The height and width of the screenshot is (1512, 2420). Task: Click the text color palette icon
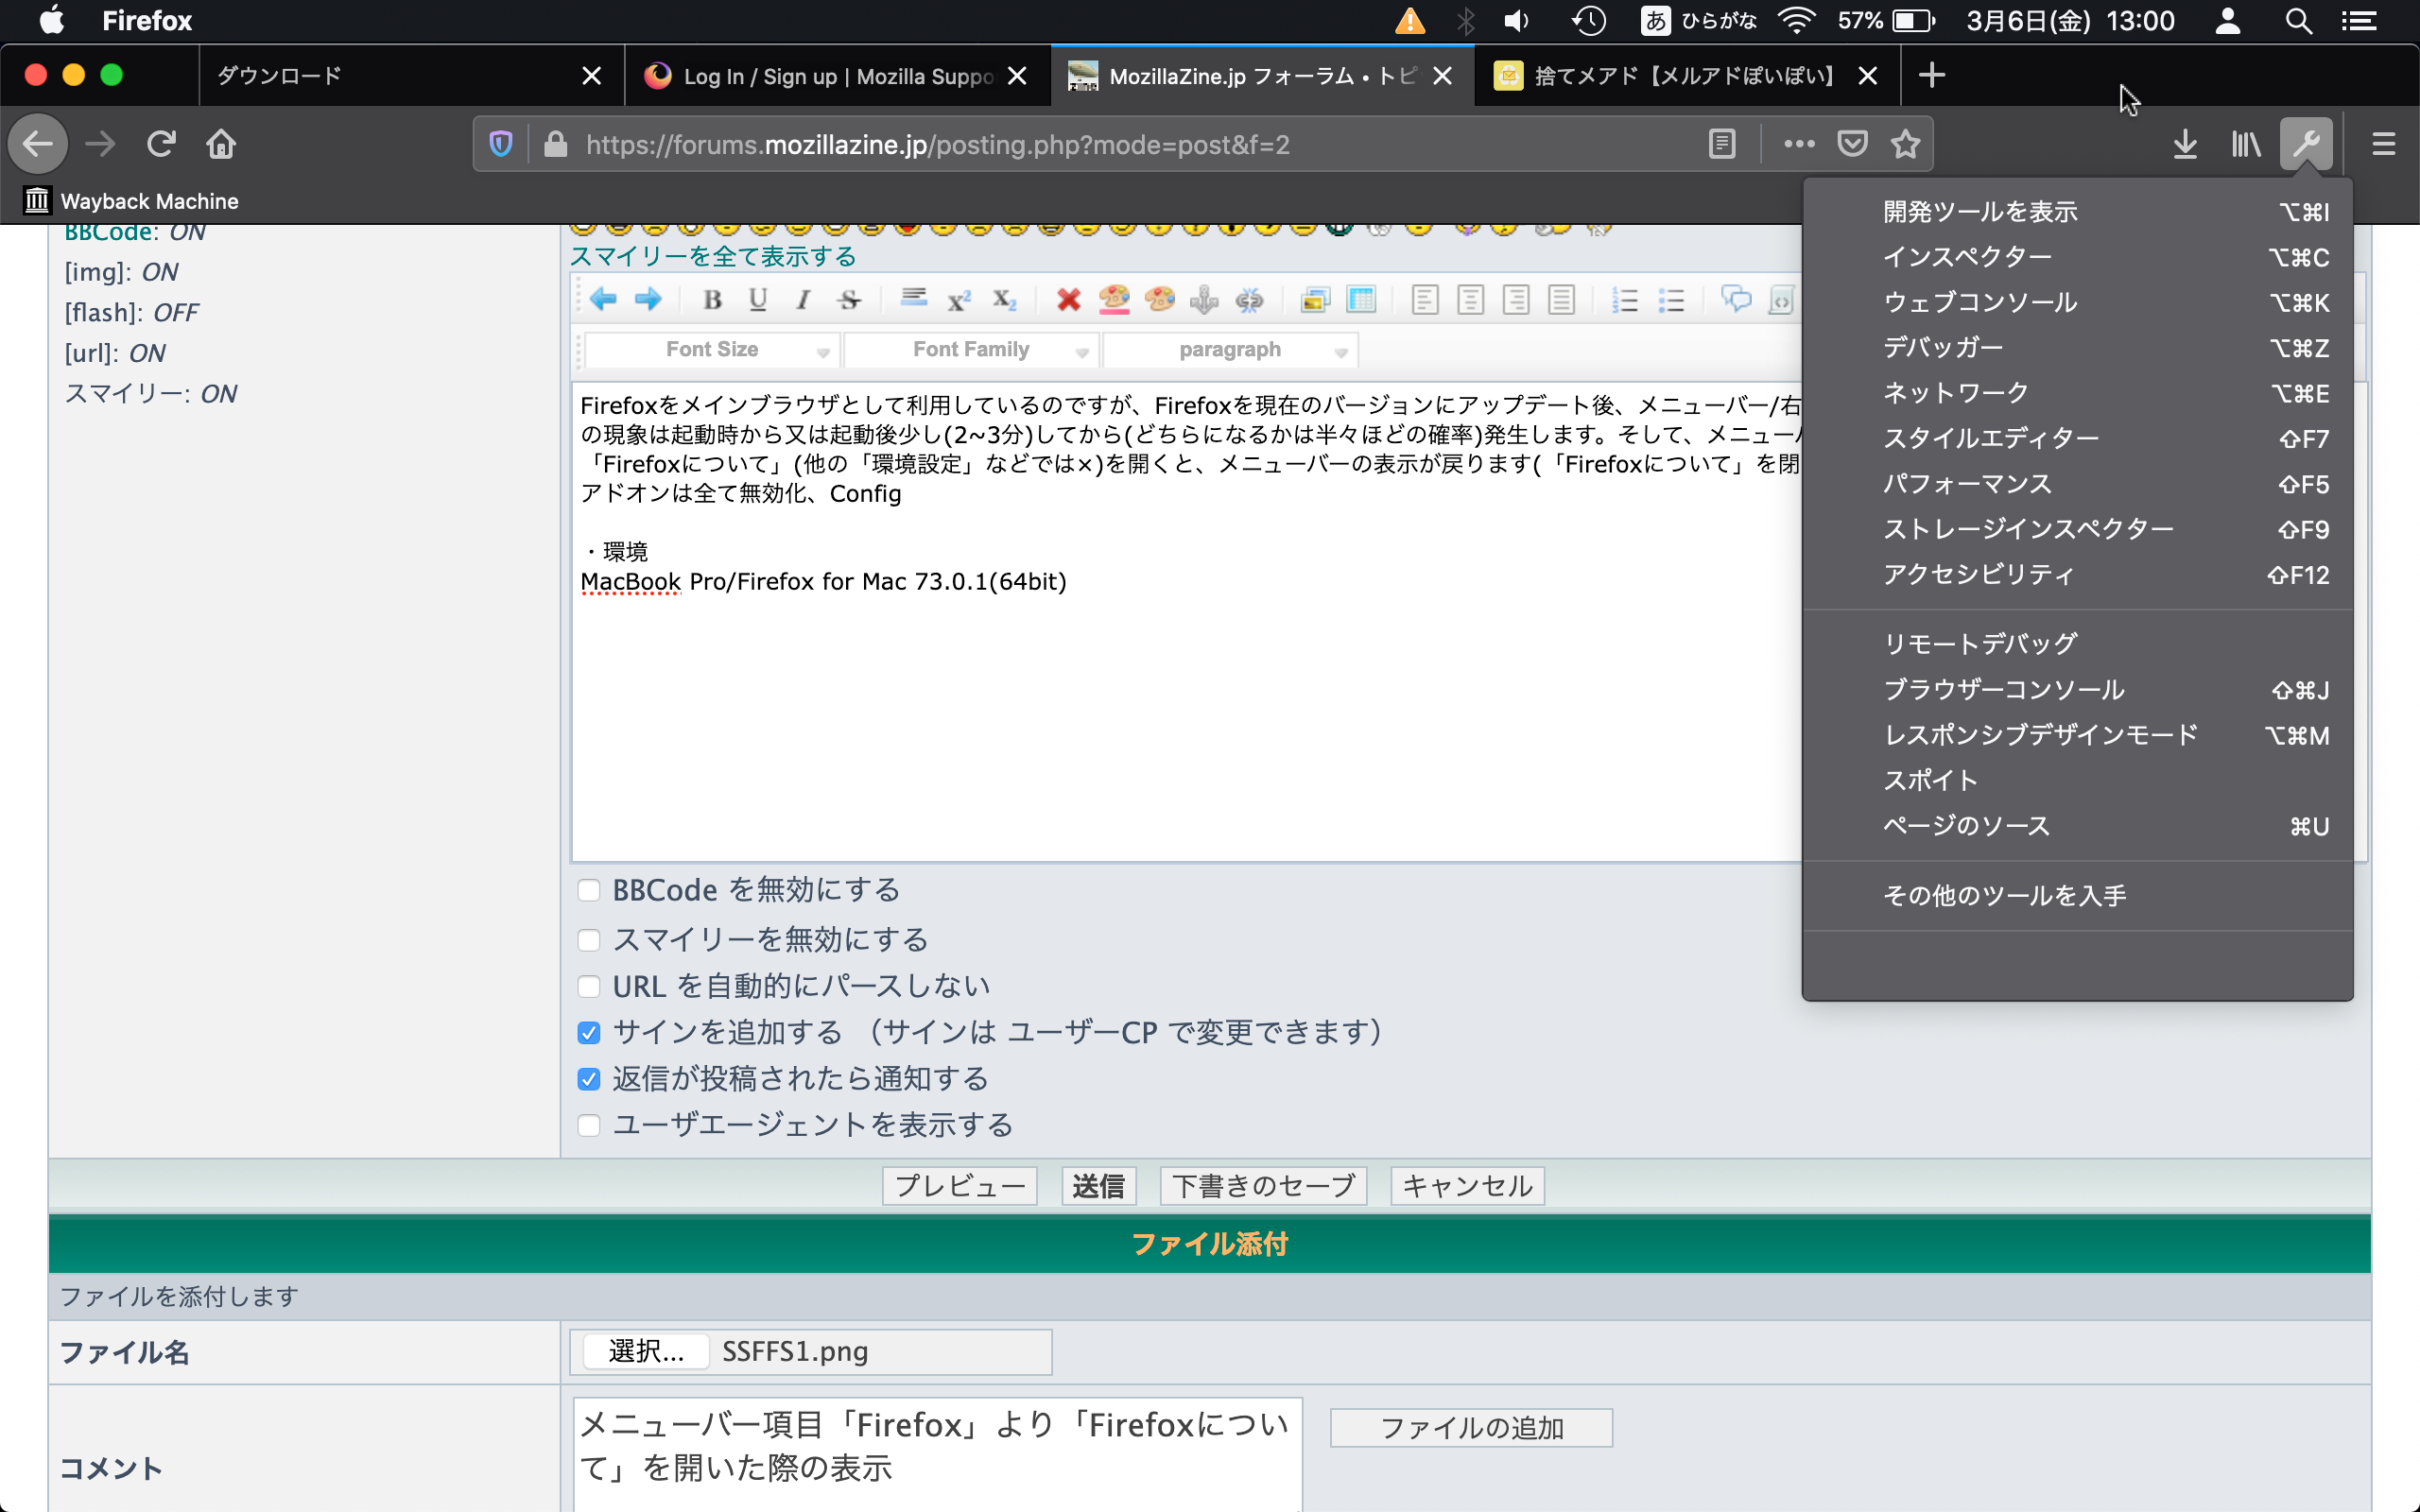[x=1114, y=300]
